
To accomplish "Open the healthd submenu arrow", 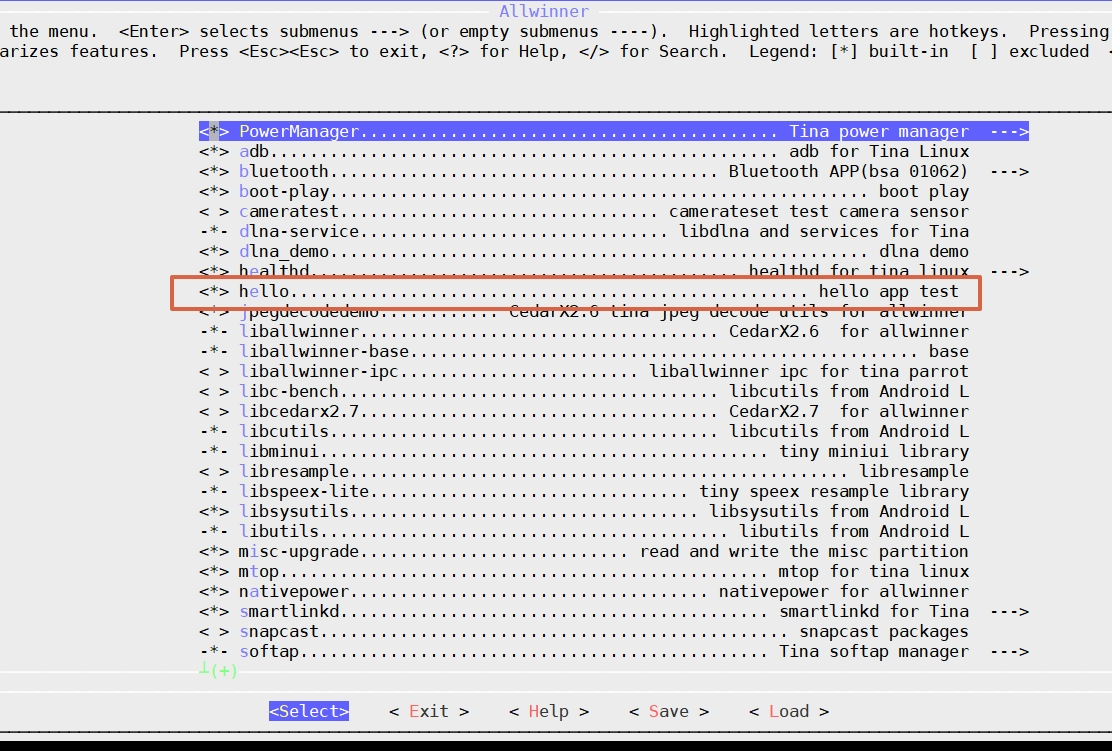I will point(1009,271).
